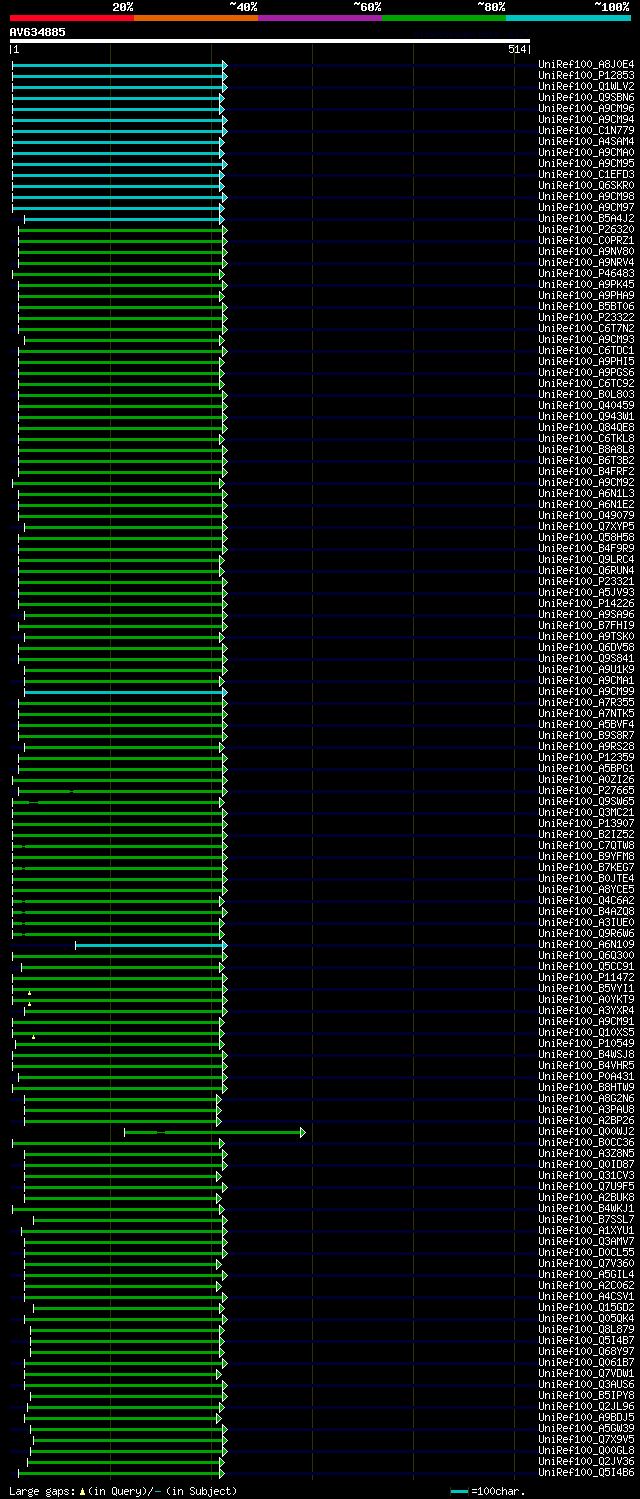This screenshot has width=640, height=1499.
Task: Click UniRef100_Q84QE8 in the hit list
Action: coord(586,427)
